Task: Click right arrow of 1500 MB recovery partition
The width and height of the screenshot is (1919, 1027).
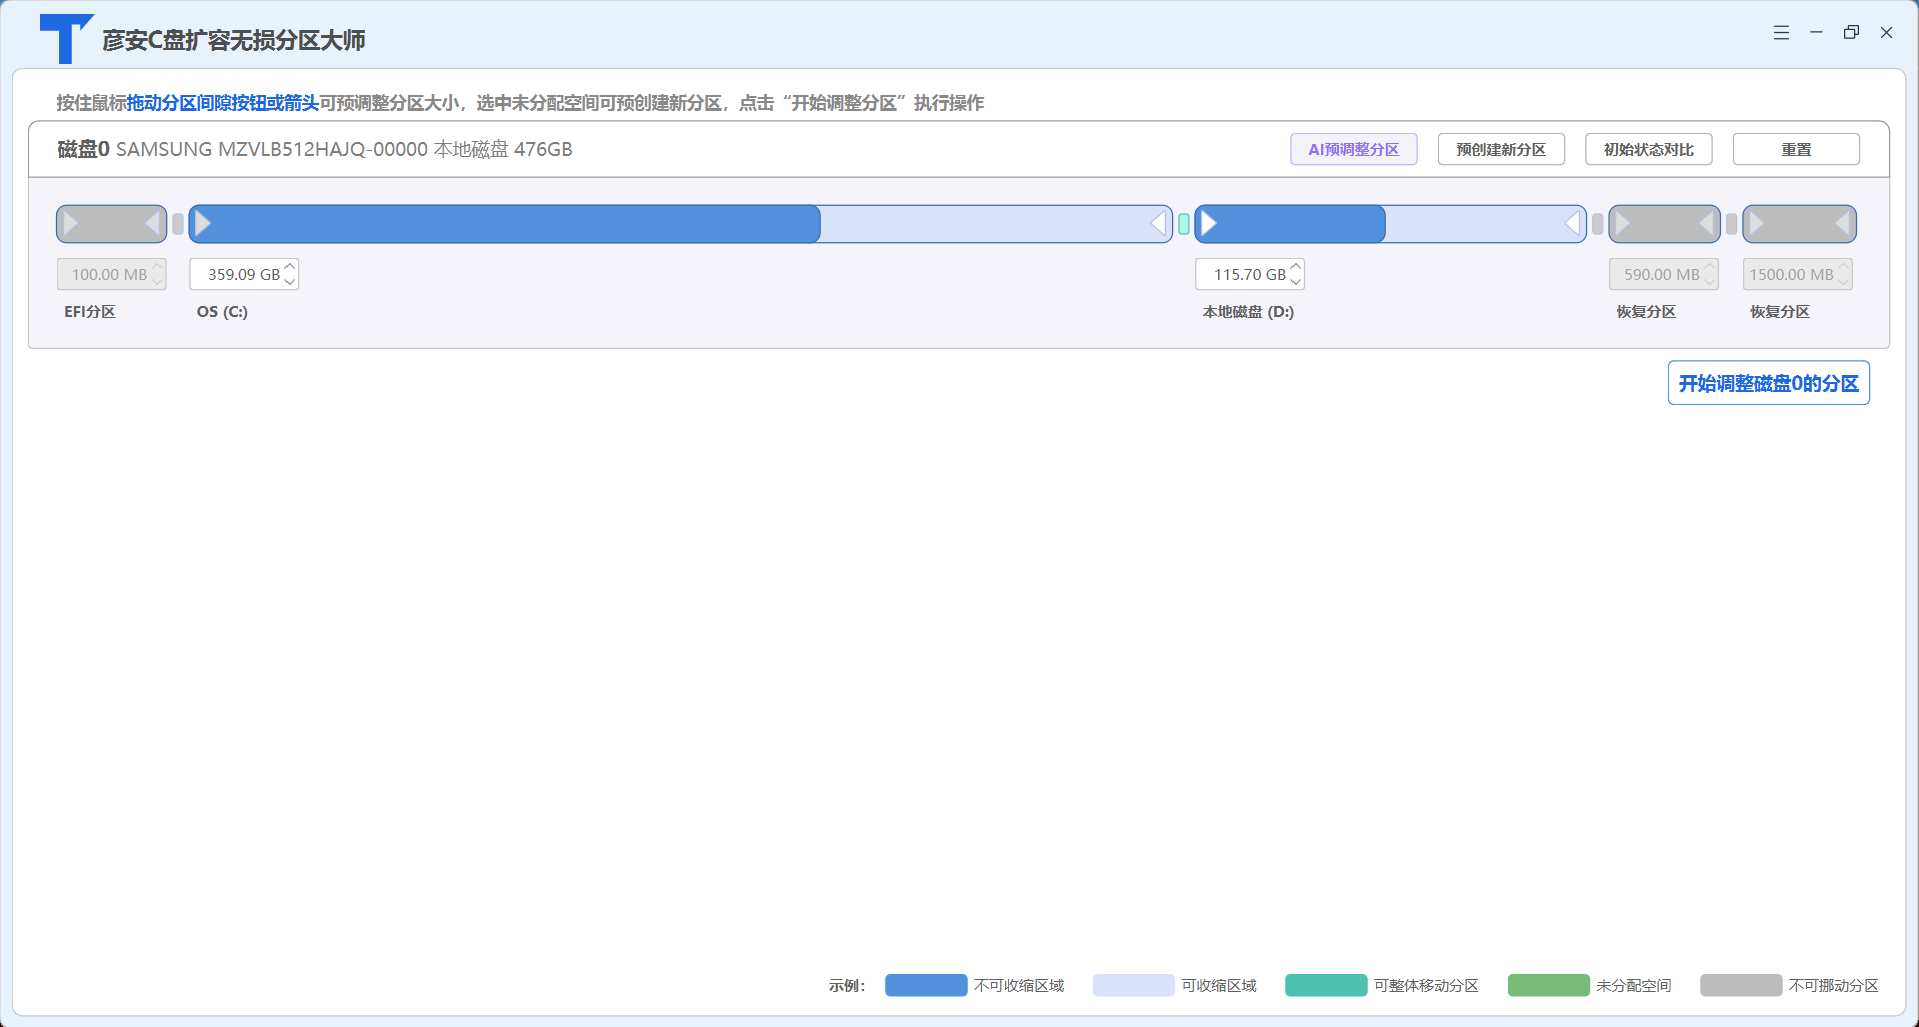Action: pyautogui.click(x=1843, y=224)
